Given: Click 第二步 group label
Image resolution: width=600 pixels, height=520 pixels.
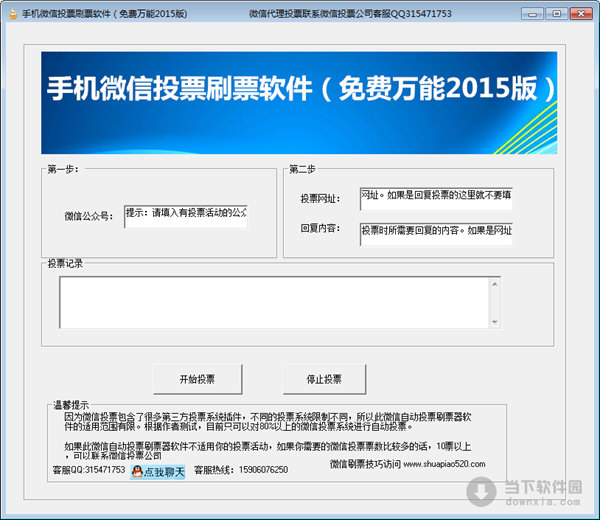Looking at the screenshot, I should [303, 169].
